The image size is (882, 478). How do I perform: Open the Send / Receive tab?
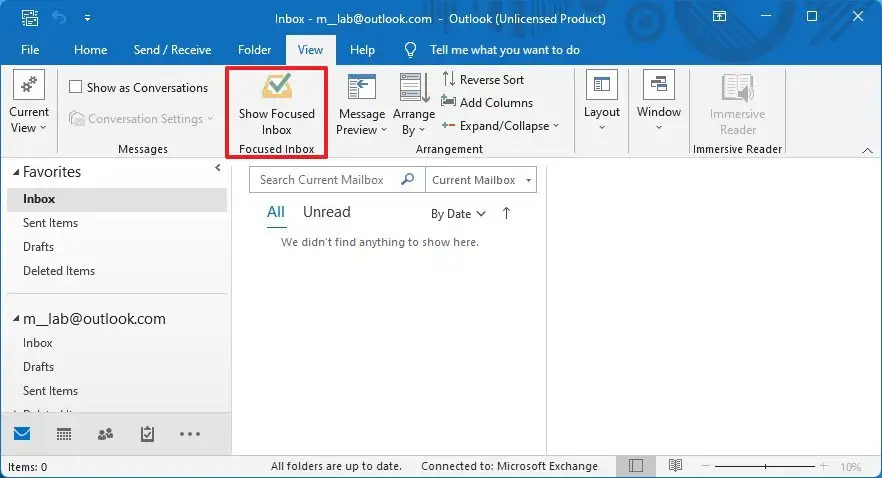tap(172, 50)
